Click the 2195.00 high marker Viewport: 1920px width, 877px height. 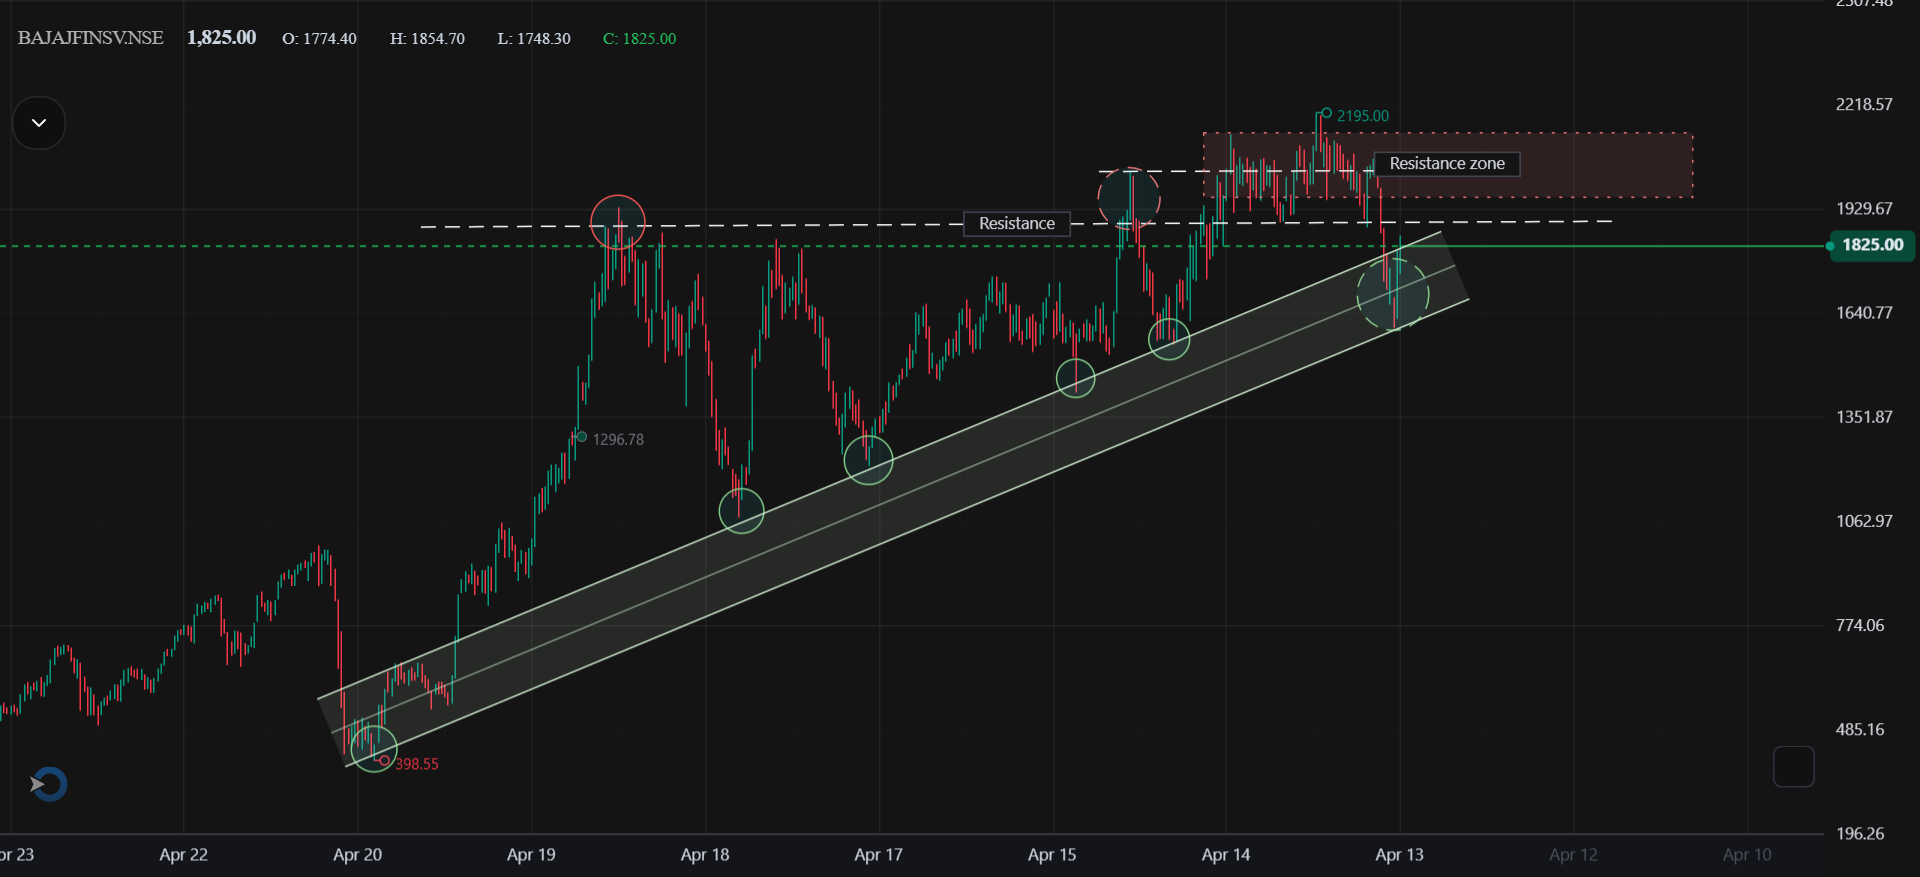(1363, 116)
